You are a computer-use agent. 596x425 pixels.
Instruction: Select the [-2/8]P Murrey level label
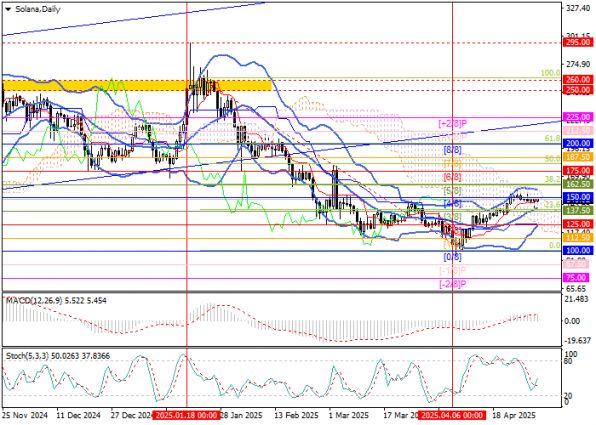[453, 284]
